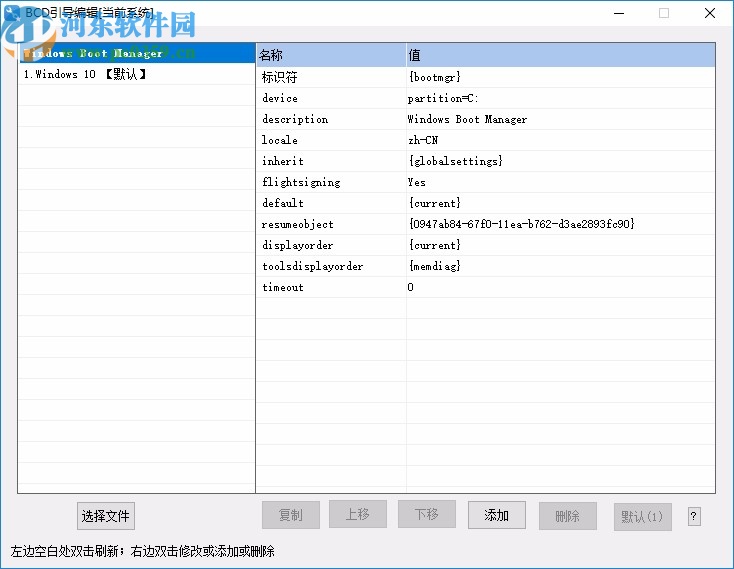734x569 pixels.
Task: Select the displayorder row name
Action: (x=298, y=245)
